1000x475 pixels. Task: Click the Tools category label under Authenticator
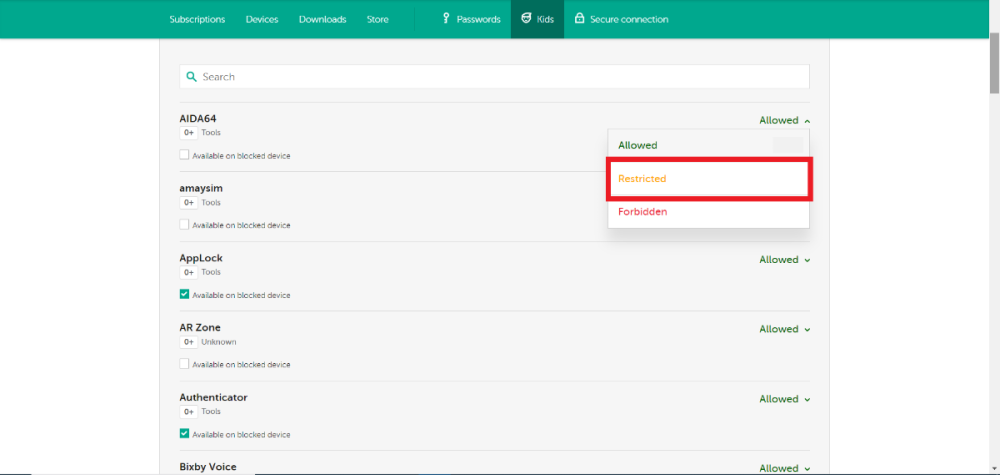(211, 411)
